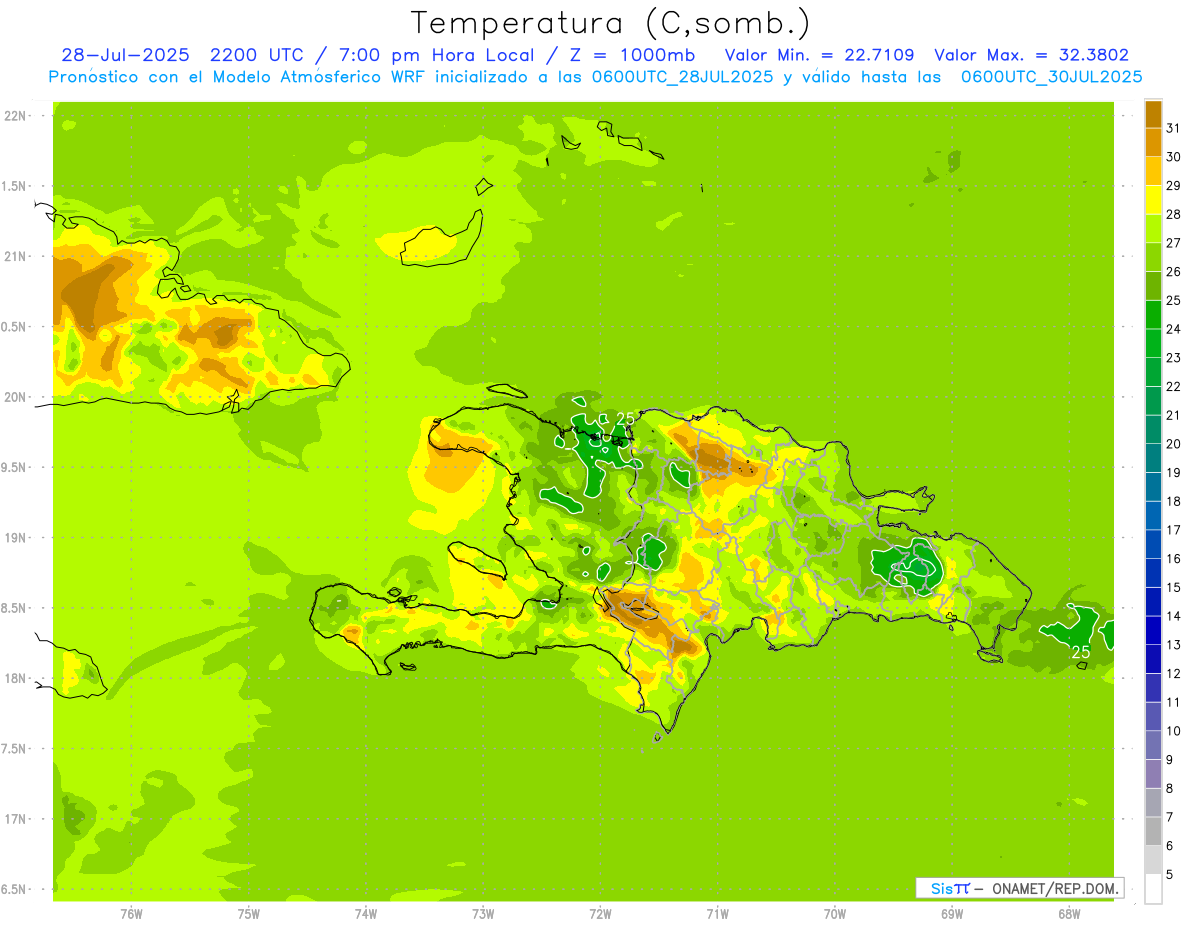The width and height of the screenshot is (1200, 927).
Task: Click the "22N" latitude label
Action: pyautogui.click(x=14, y=116)
